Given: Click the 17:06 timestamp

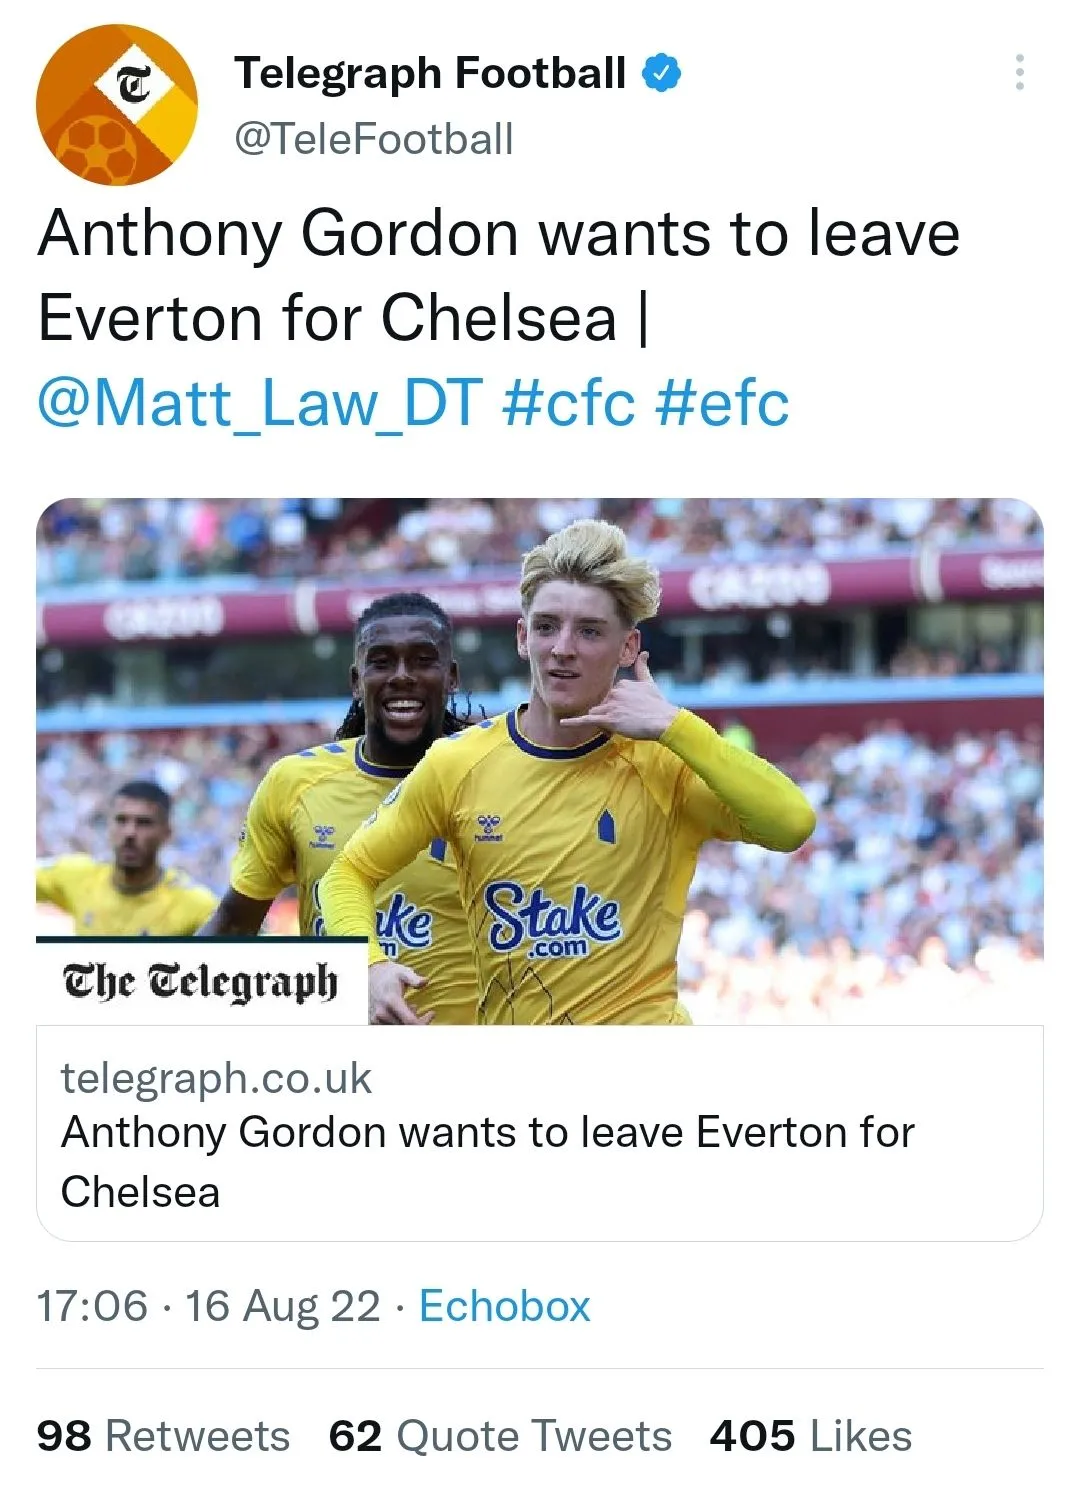Looking at the screenshot, I should tap(92, 1306).
